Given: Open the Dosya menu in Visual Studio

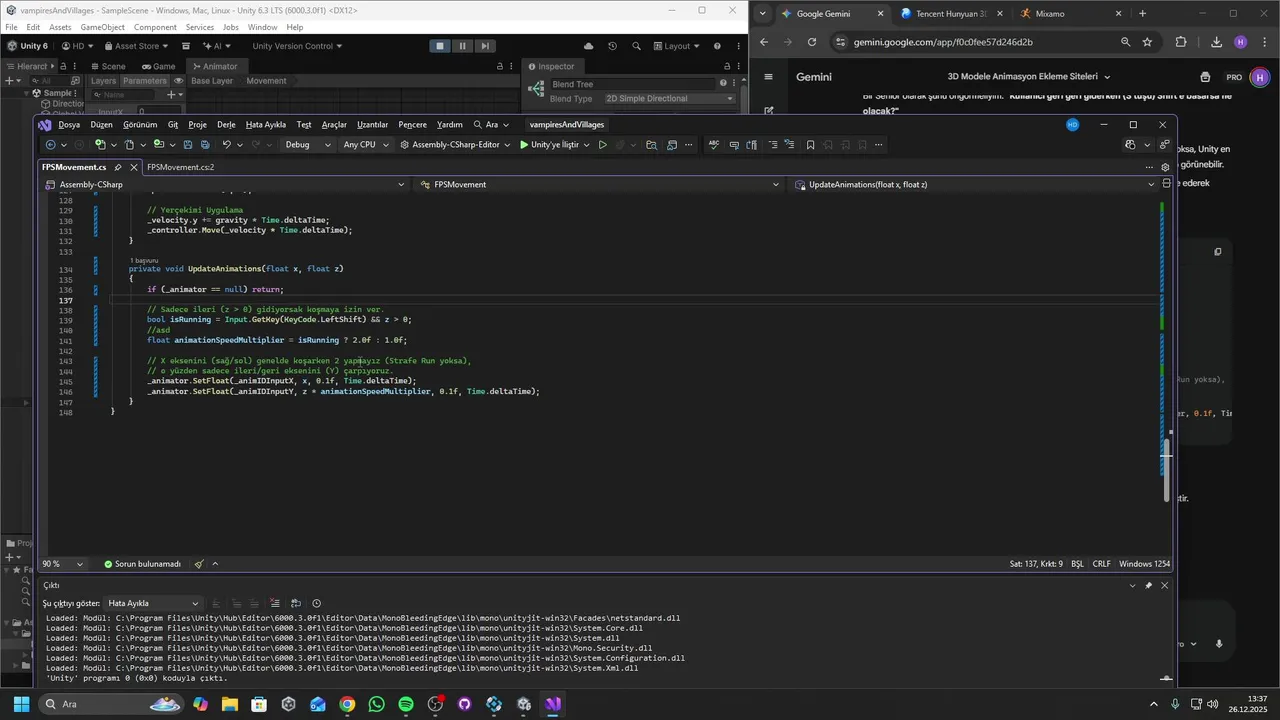Looking at the screenshot, I should tap(69, 125).
